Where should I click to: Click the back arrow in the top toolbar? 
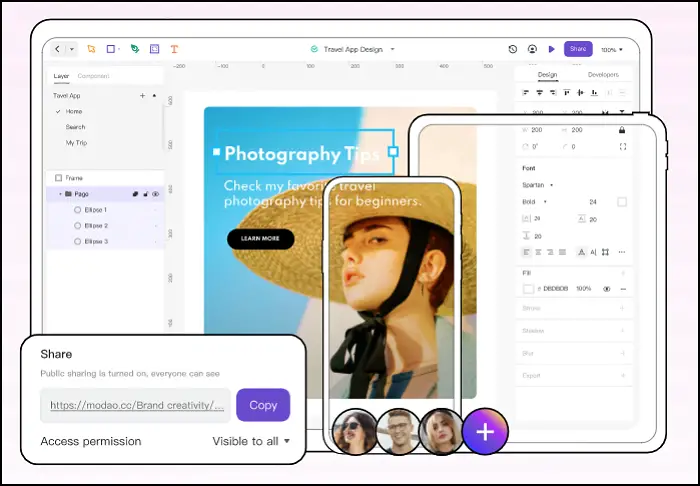coord(58,49)
